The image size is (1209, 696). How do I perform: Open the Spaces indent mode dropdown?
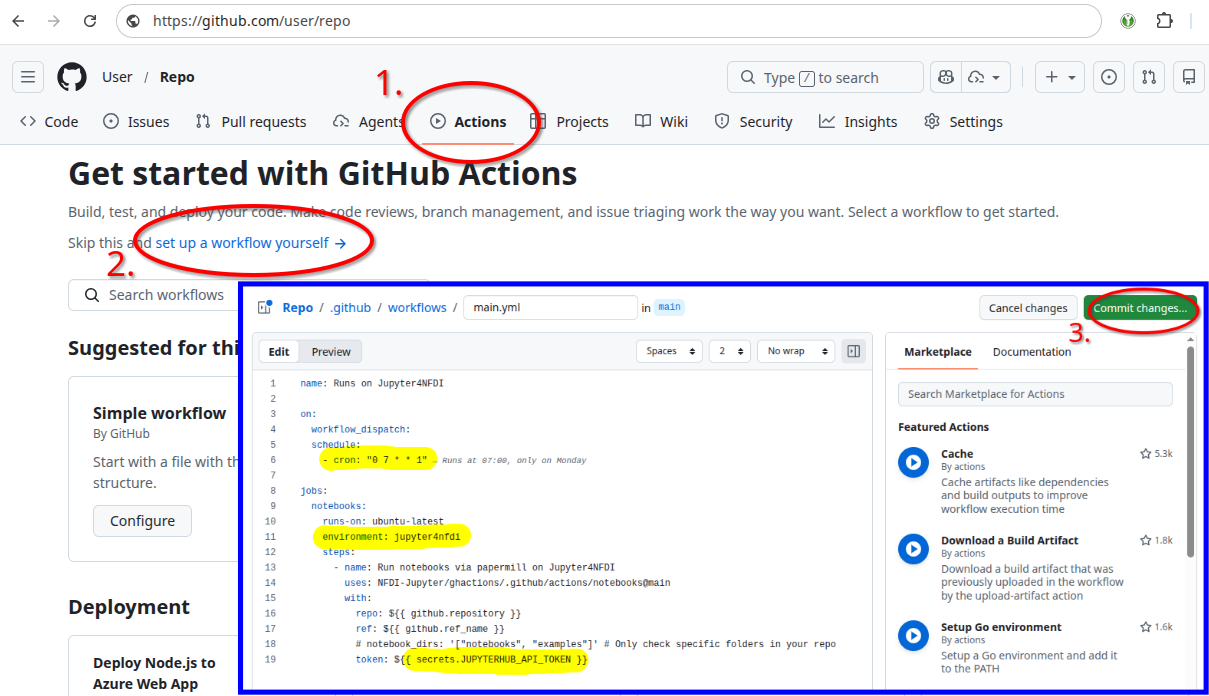[x=669, y=351]
